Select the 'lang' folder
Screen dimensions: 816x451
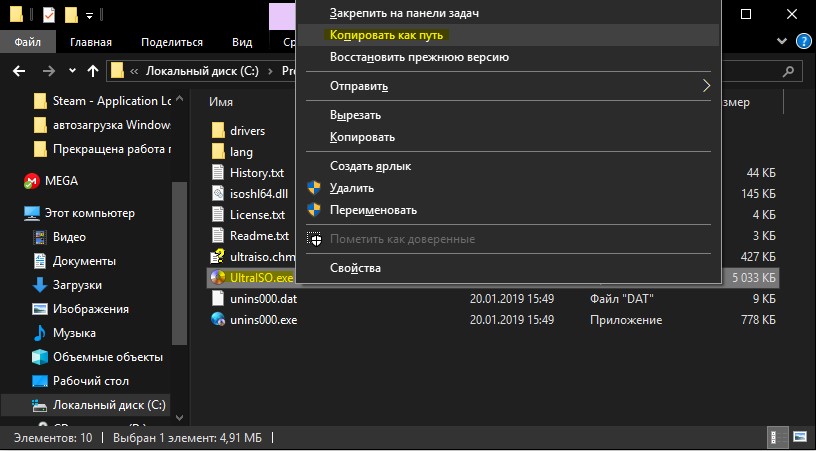[241, 152]
